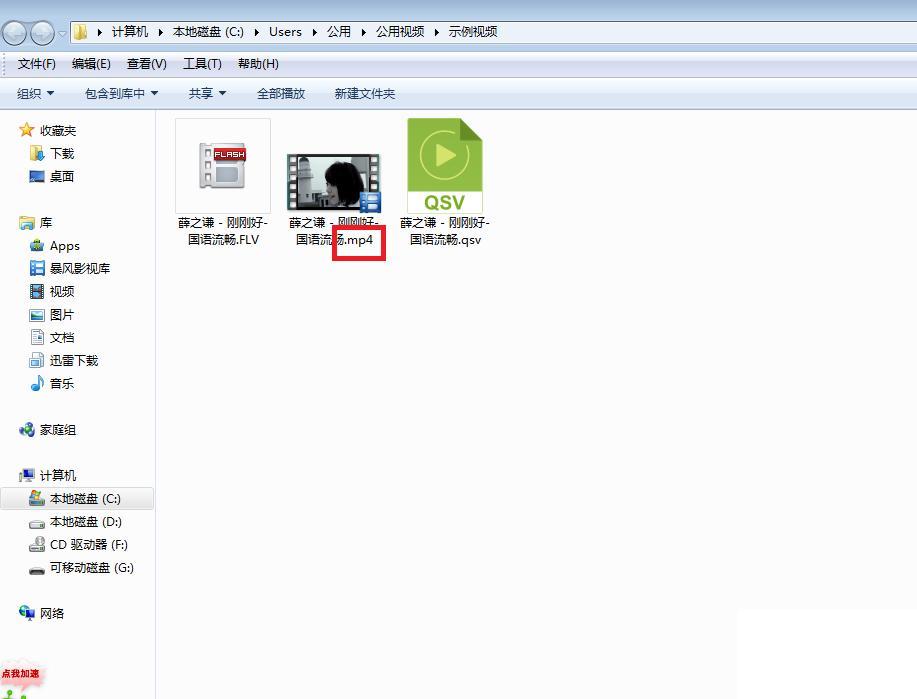Open the 帮助(H) menu
917x699 pixels.
pos(258,64)
